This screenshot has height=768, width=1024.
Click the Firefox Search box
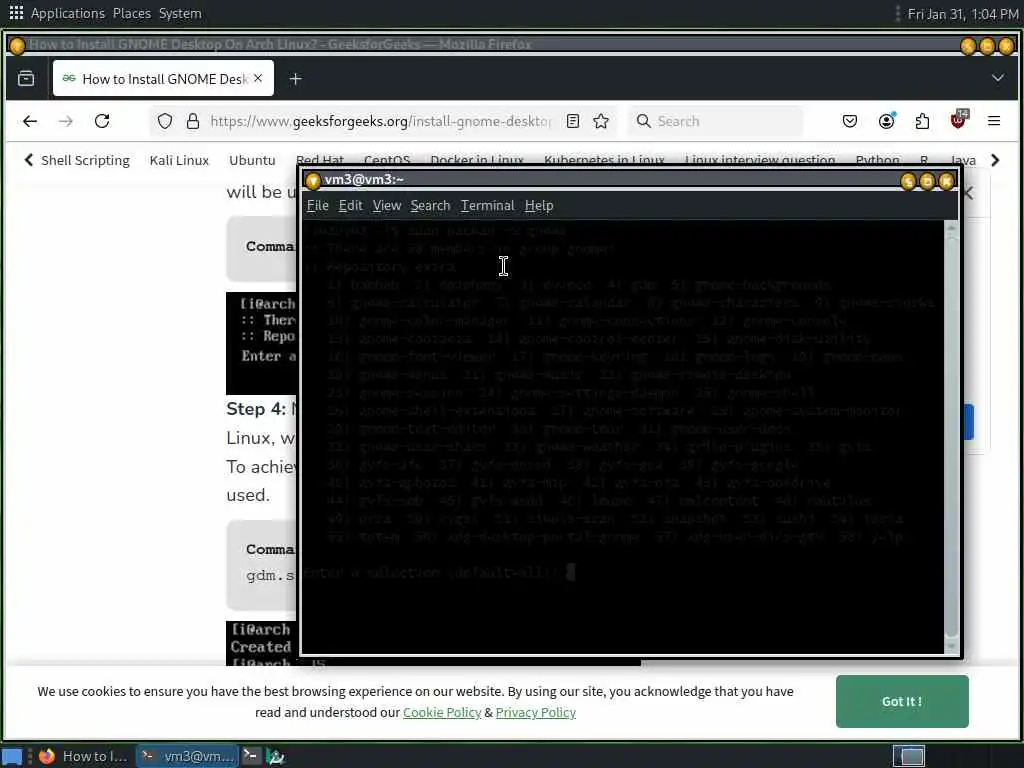point(716,121)
